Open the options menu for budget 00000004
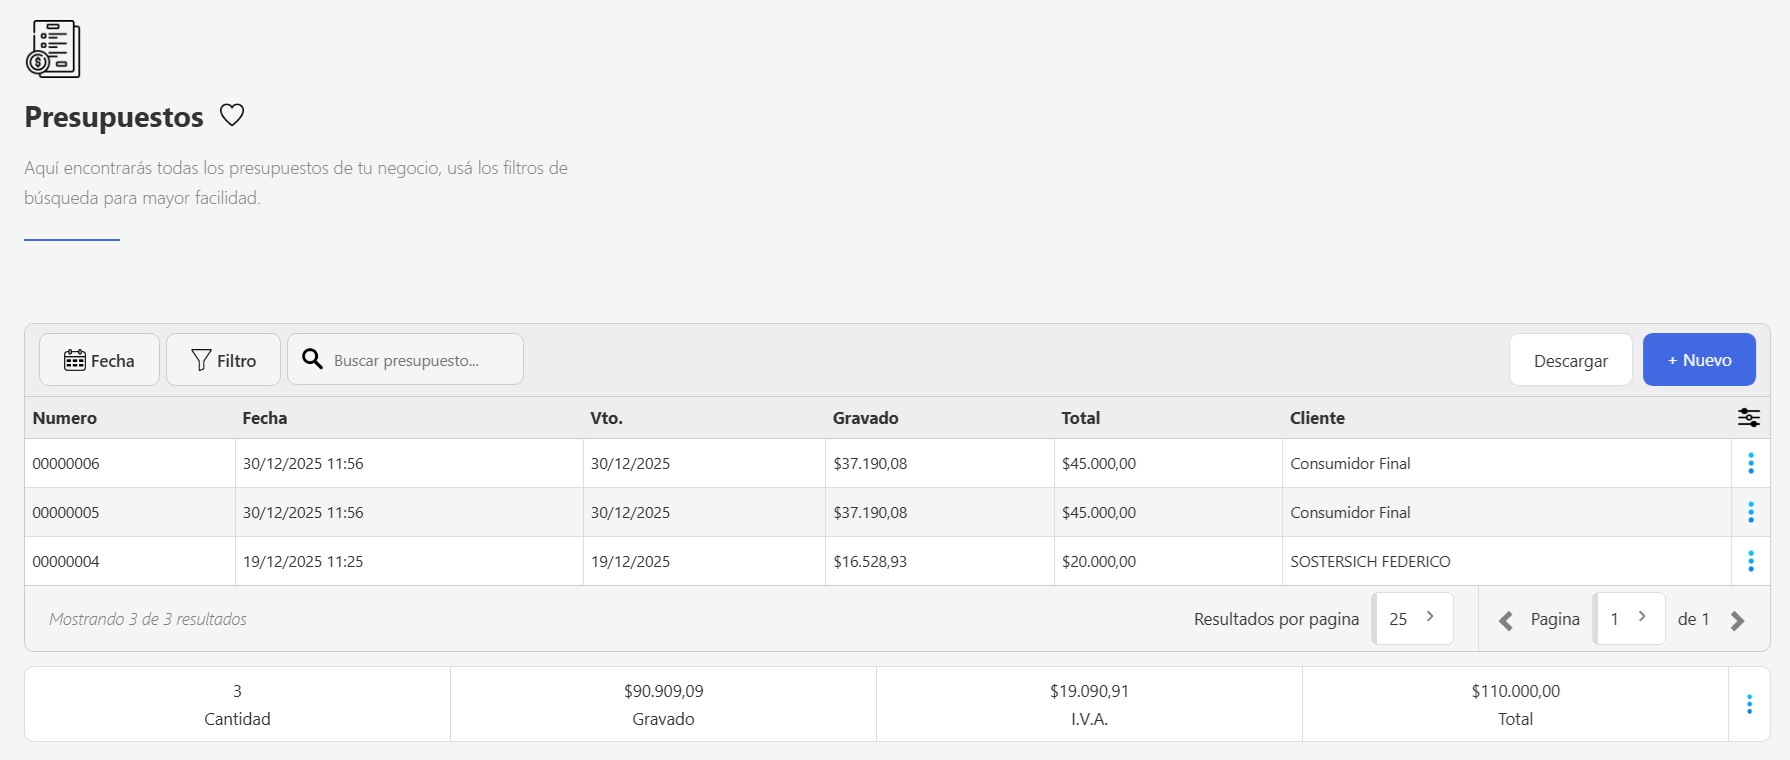This screenshot has height=760, width=1790. click(x=1750, y=561)
